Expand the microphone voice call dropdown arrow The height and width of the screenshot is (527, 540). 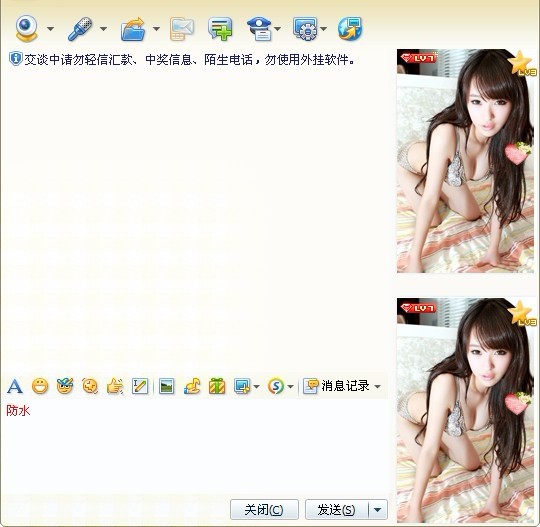pos(103,29)
